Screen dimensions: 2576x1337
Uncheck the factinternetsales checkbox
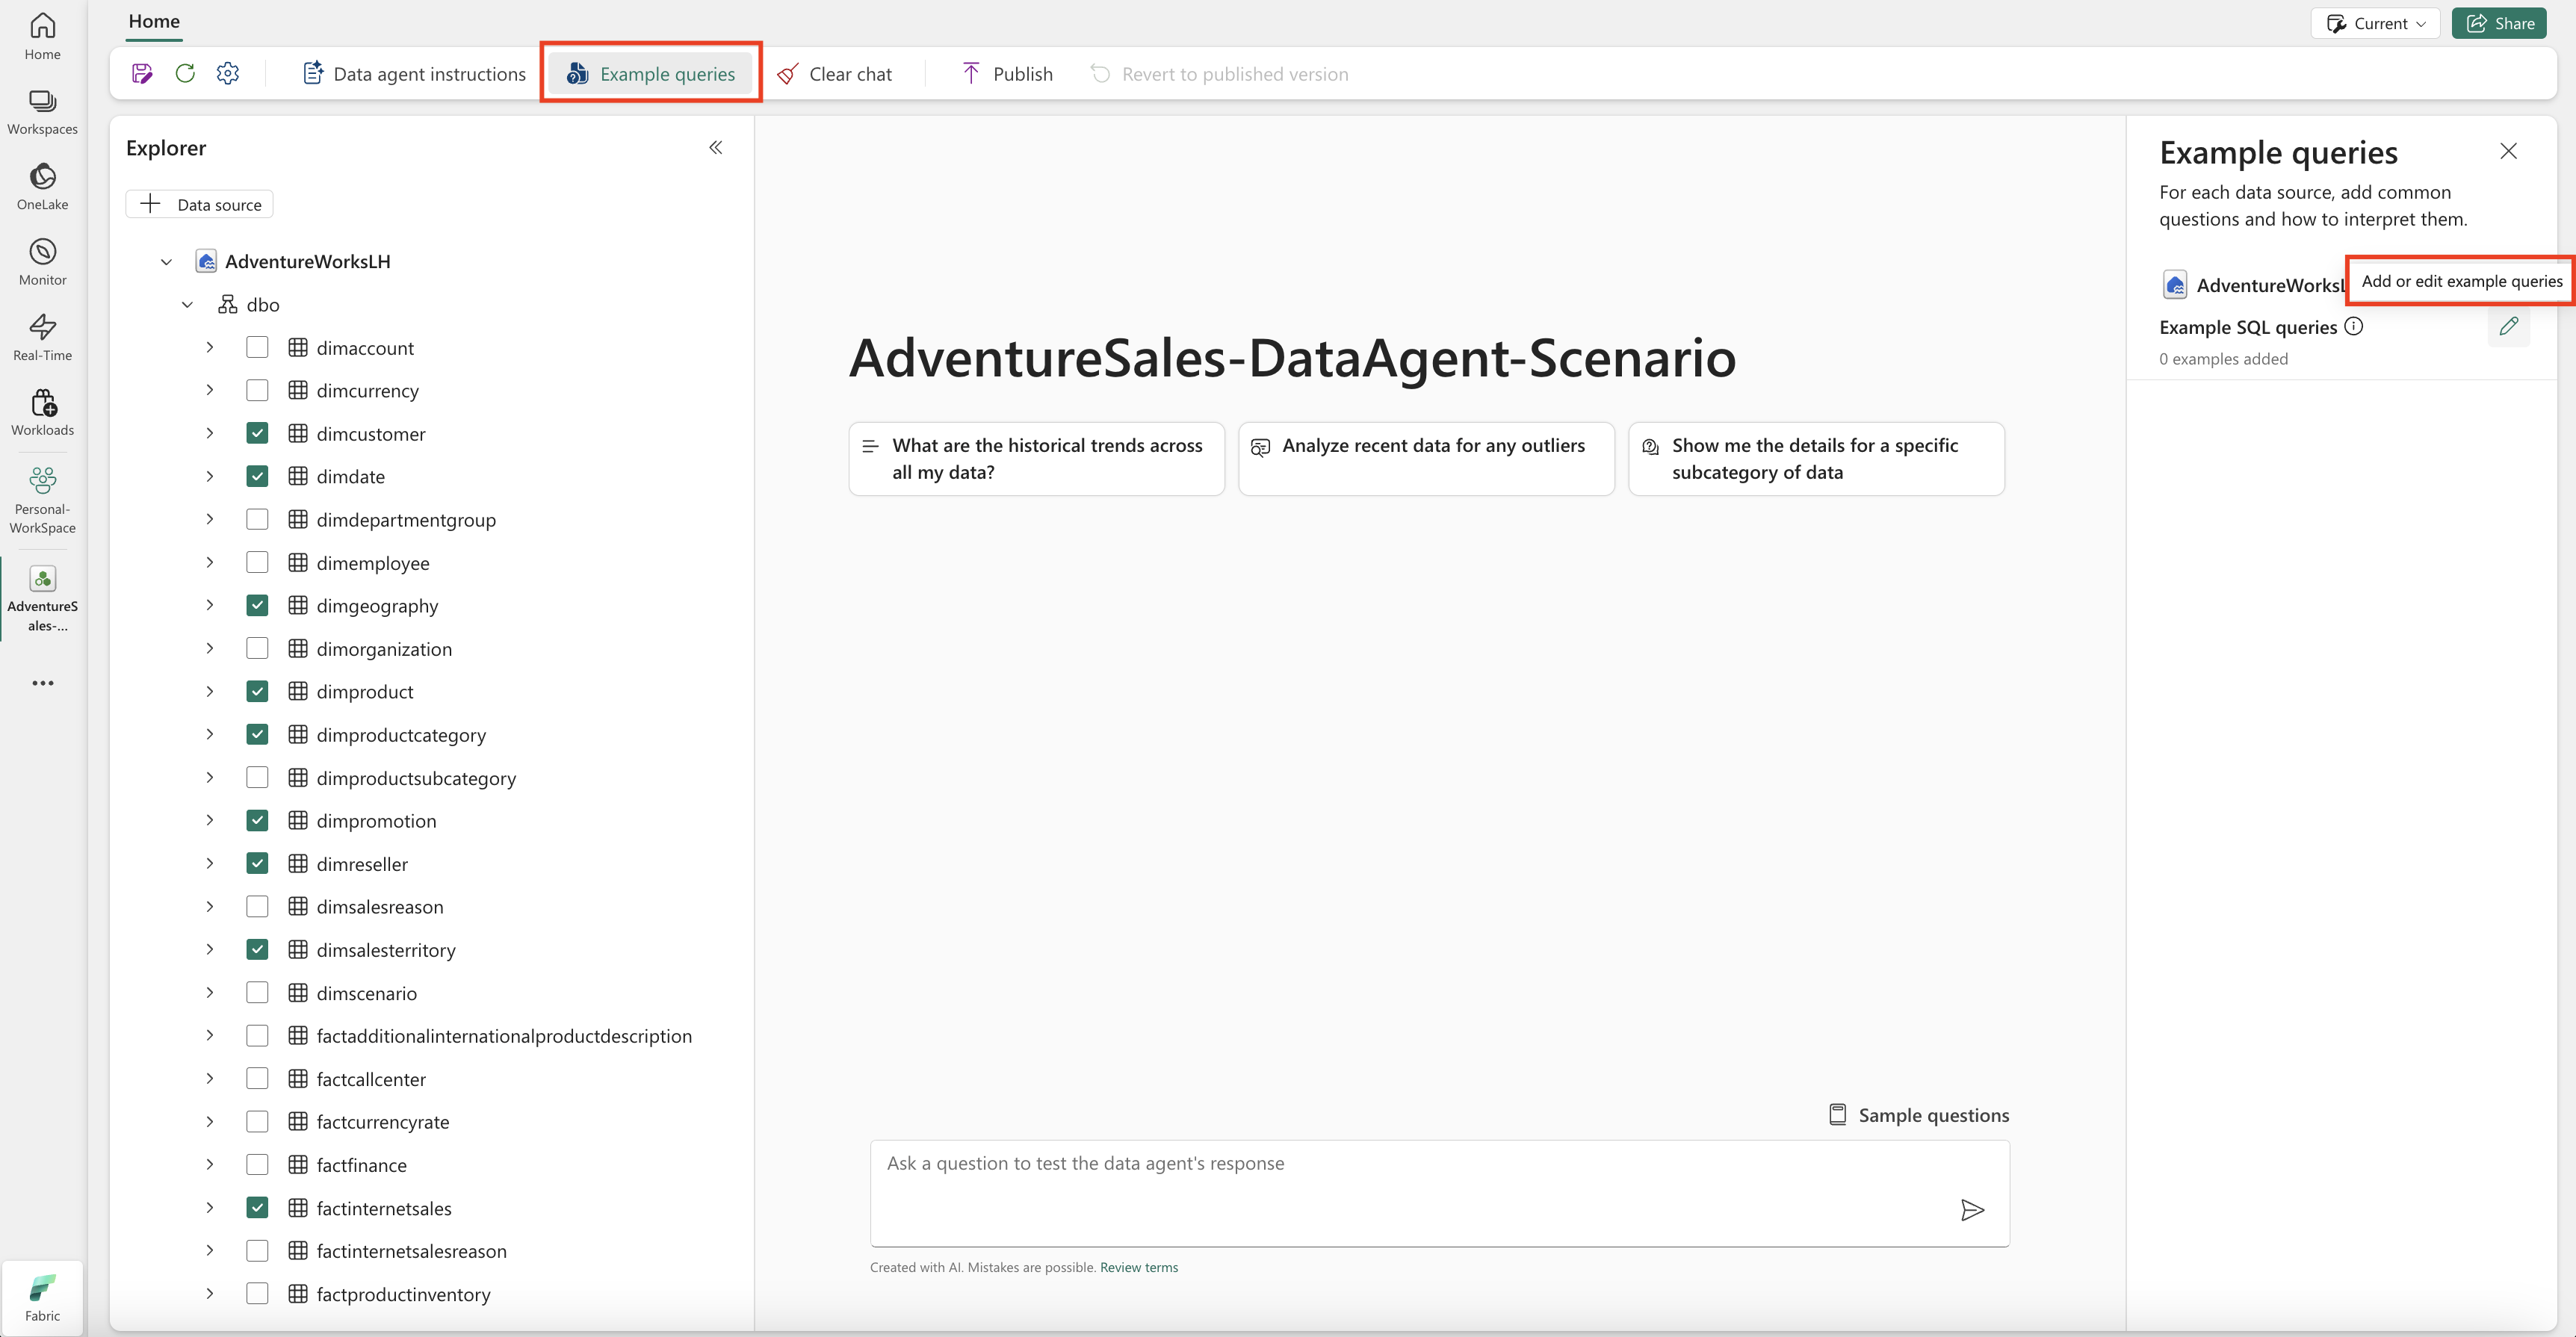click(257, 1207)
